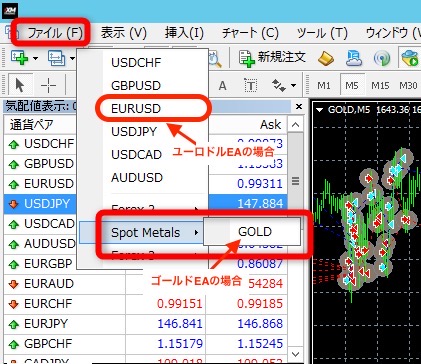Click the 新規注文 new order button
Viewport: 421px width, 364px height.
272,58
